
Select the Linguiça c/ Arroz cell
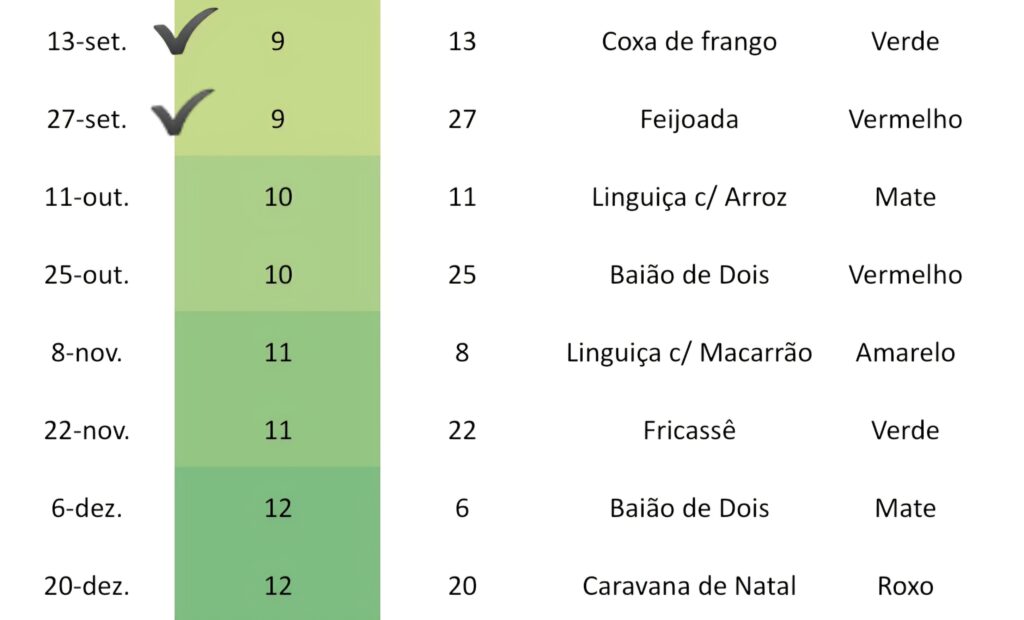point(689,197)
